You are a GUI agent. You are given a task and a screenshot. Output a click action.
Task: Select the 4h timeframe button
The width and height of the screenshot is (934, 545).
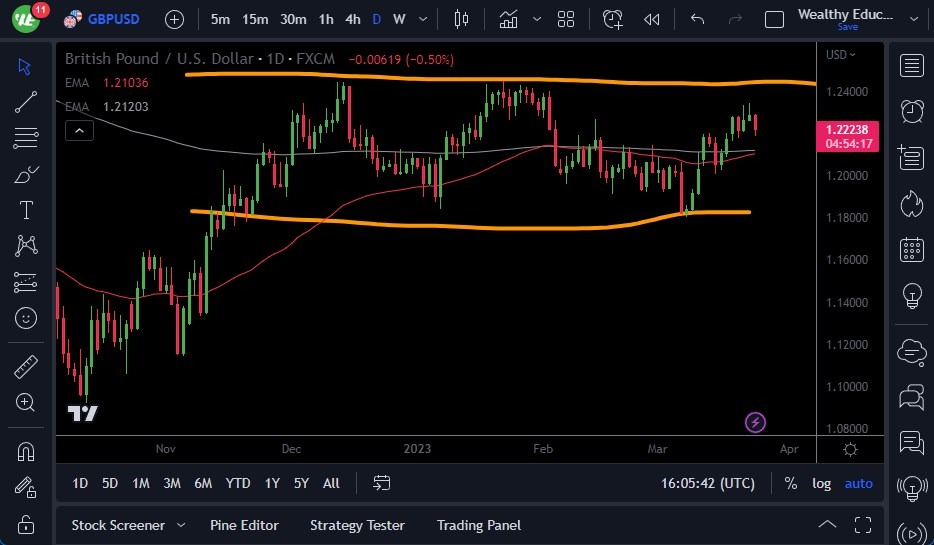coord(353,19)
